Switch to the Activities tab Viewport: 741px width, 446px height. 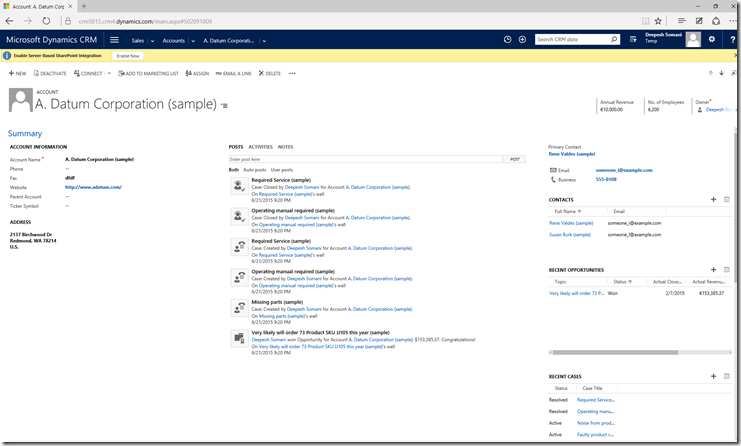[260, 147]
